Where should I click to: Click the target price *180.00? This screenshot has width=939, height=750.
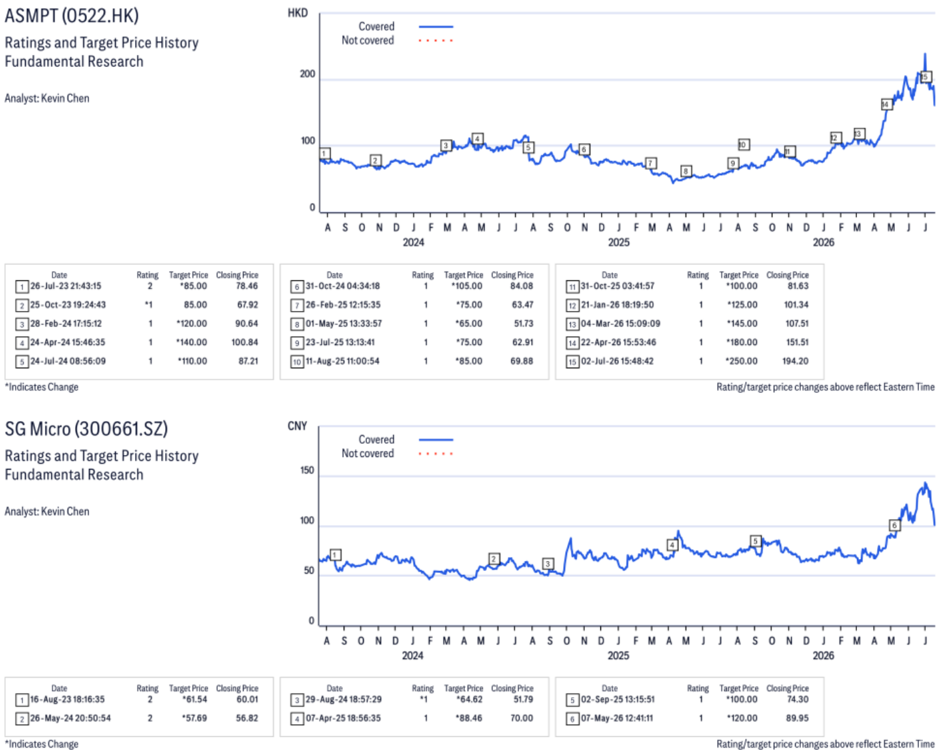point(741,343)
